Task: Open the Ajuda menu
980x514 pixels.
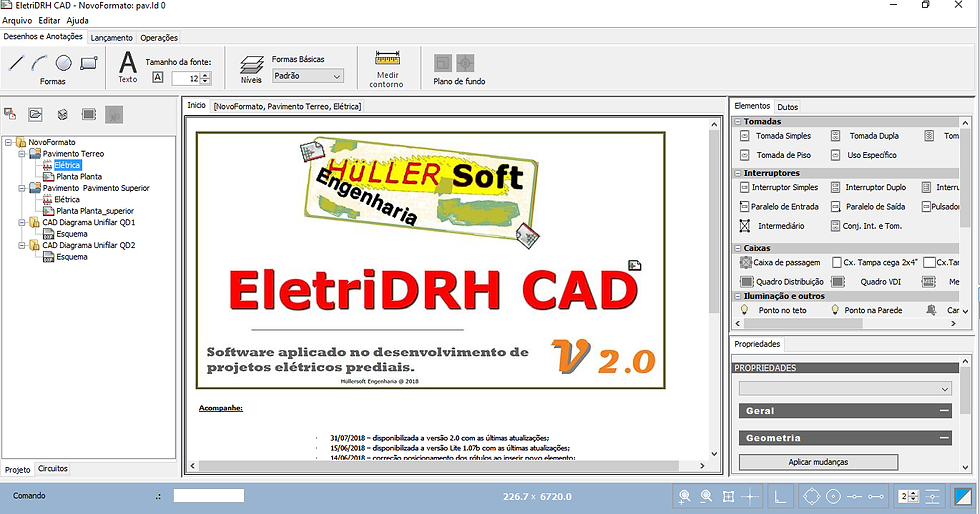Action: (x=78, y=20)
